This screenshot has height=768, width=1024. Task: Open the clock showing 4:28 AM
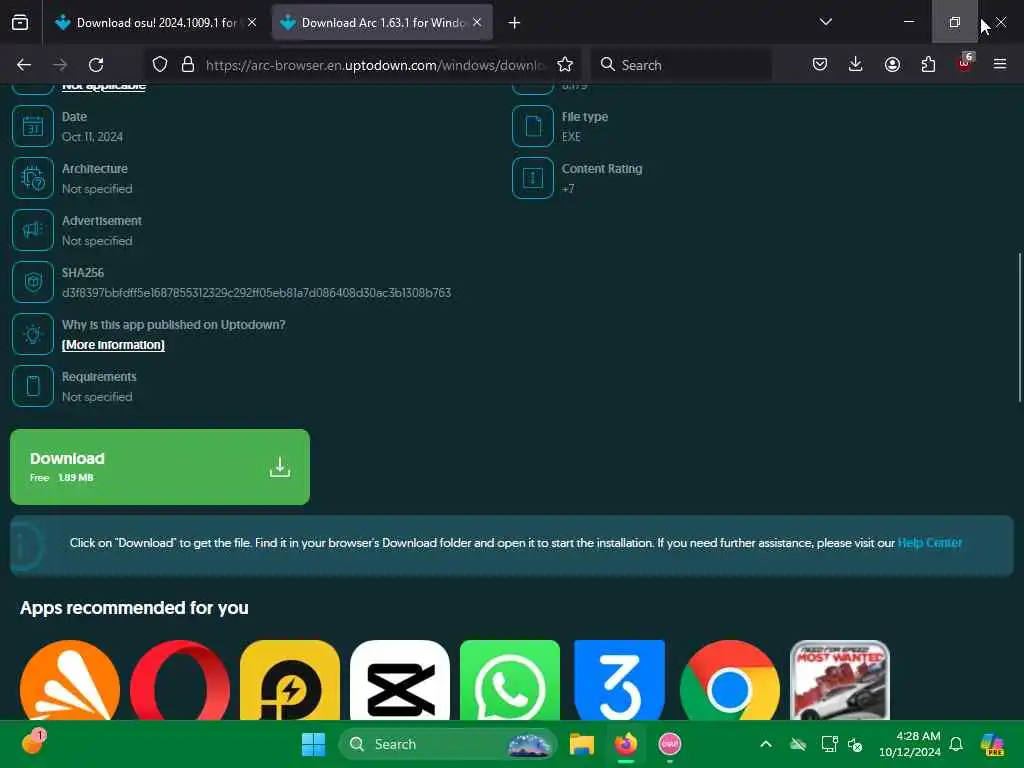(x=909, y=744)
